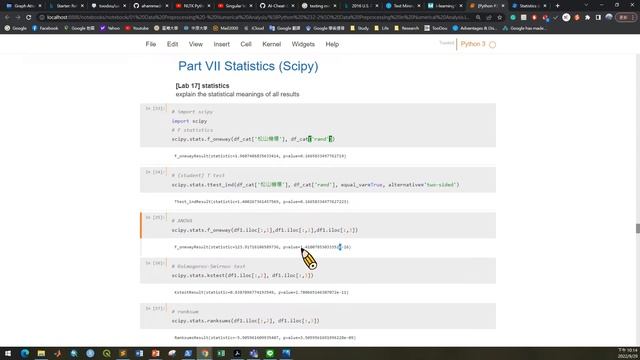Viewport: 640px width, 360px height.
Task: Click the Chrome update button
Action: [x=626, y=18]
